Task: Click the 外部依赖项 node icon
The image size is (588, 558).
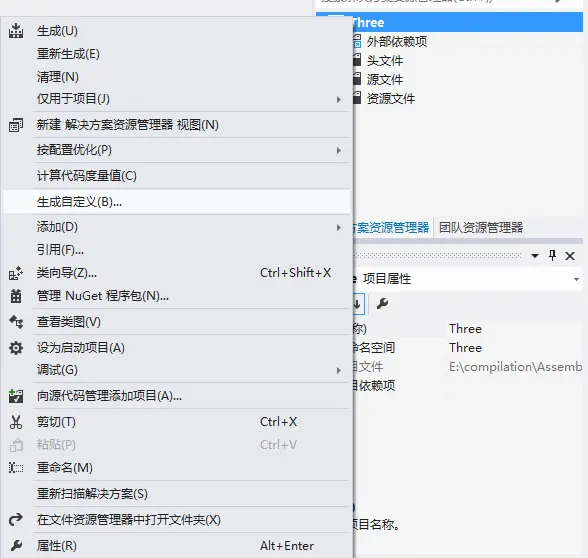Action: 357,41
